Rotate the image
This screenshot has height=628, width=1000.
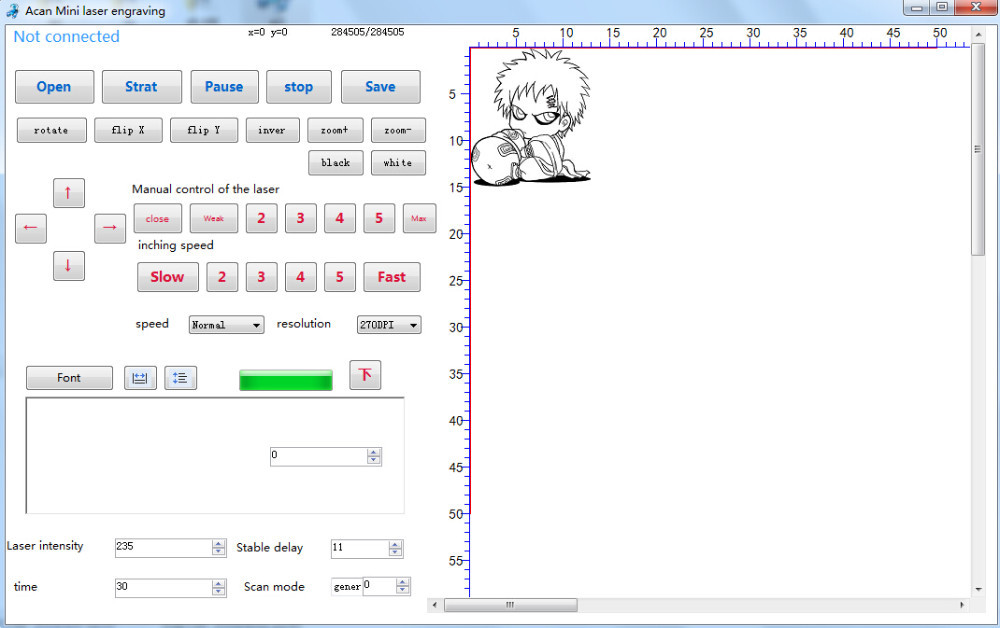click(x=52, y=130)
